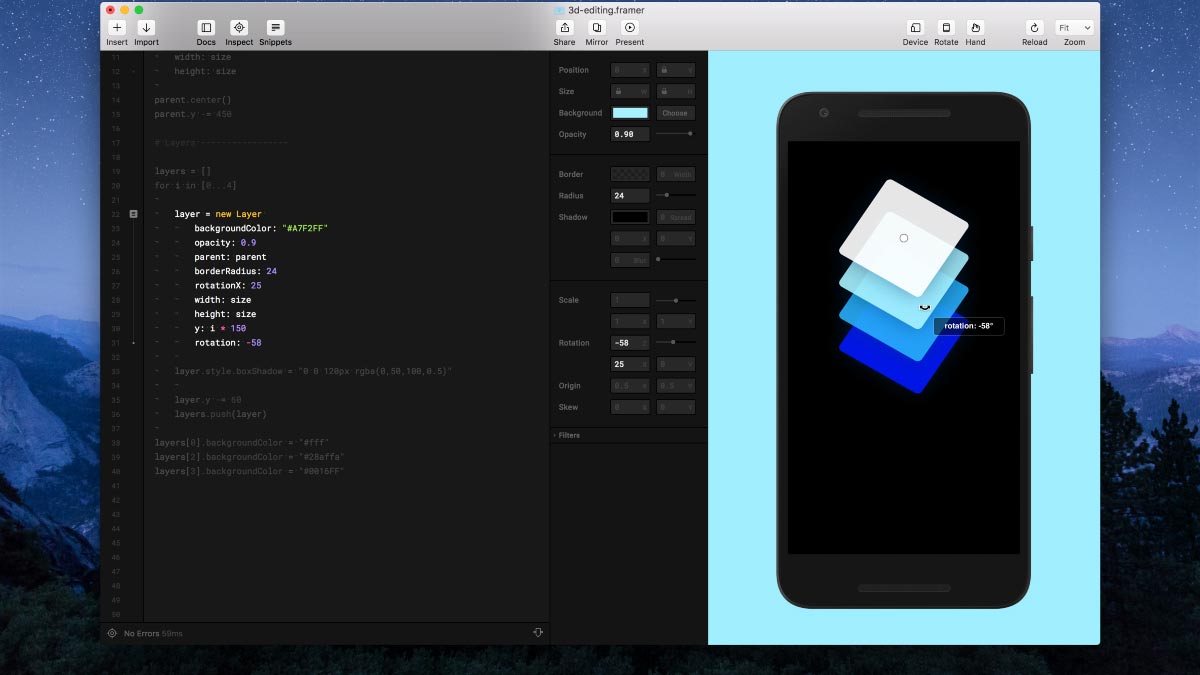Image resolution: width=1200 pixels, height=675 pixels.
Task: Click the black Shadow color swatch
Action: (x=630, y=217)
